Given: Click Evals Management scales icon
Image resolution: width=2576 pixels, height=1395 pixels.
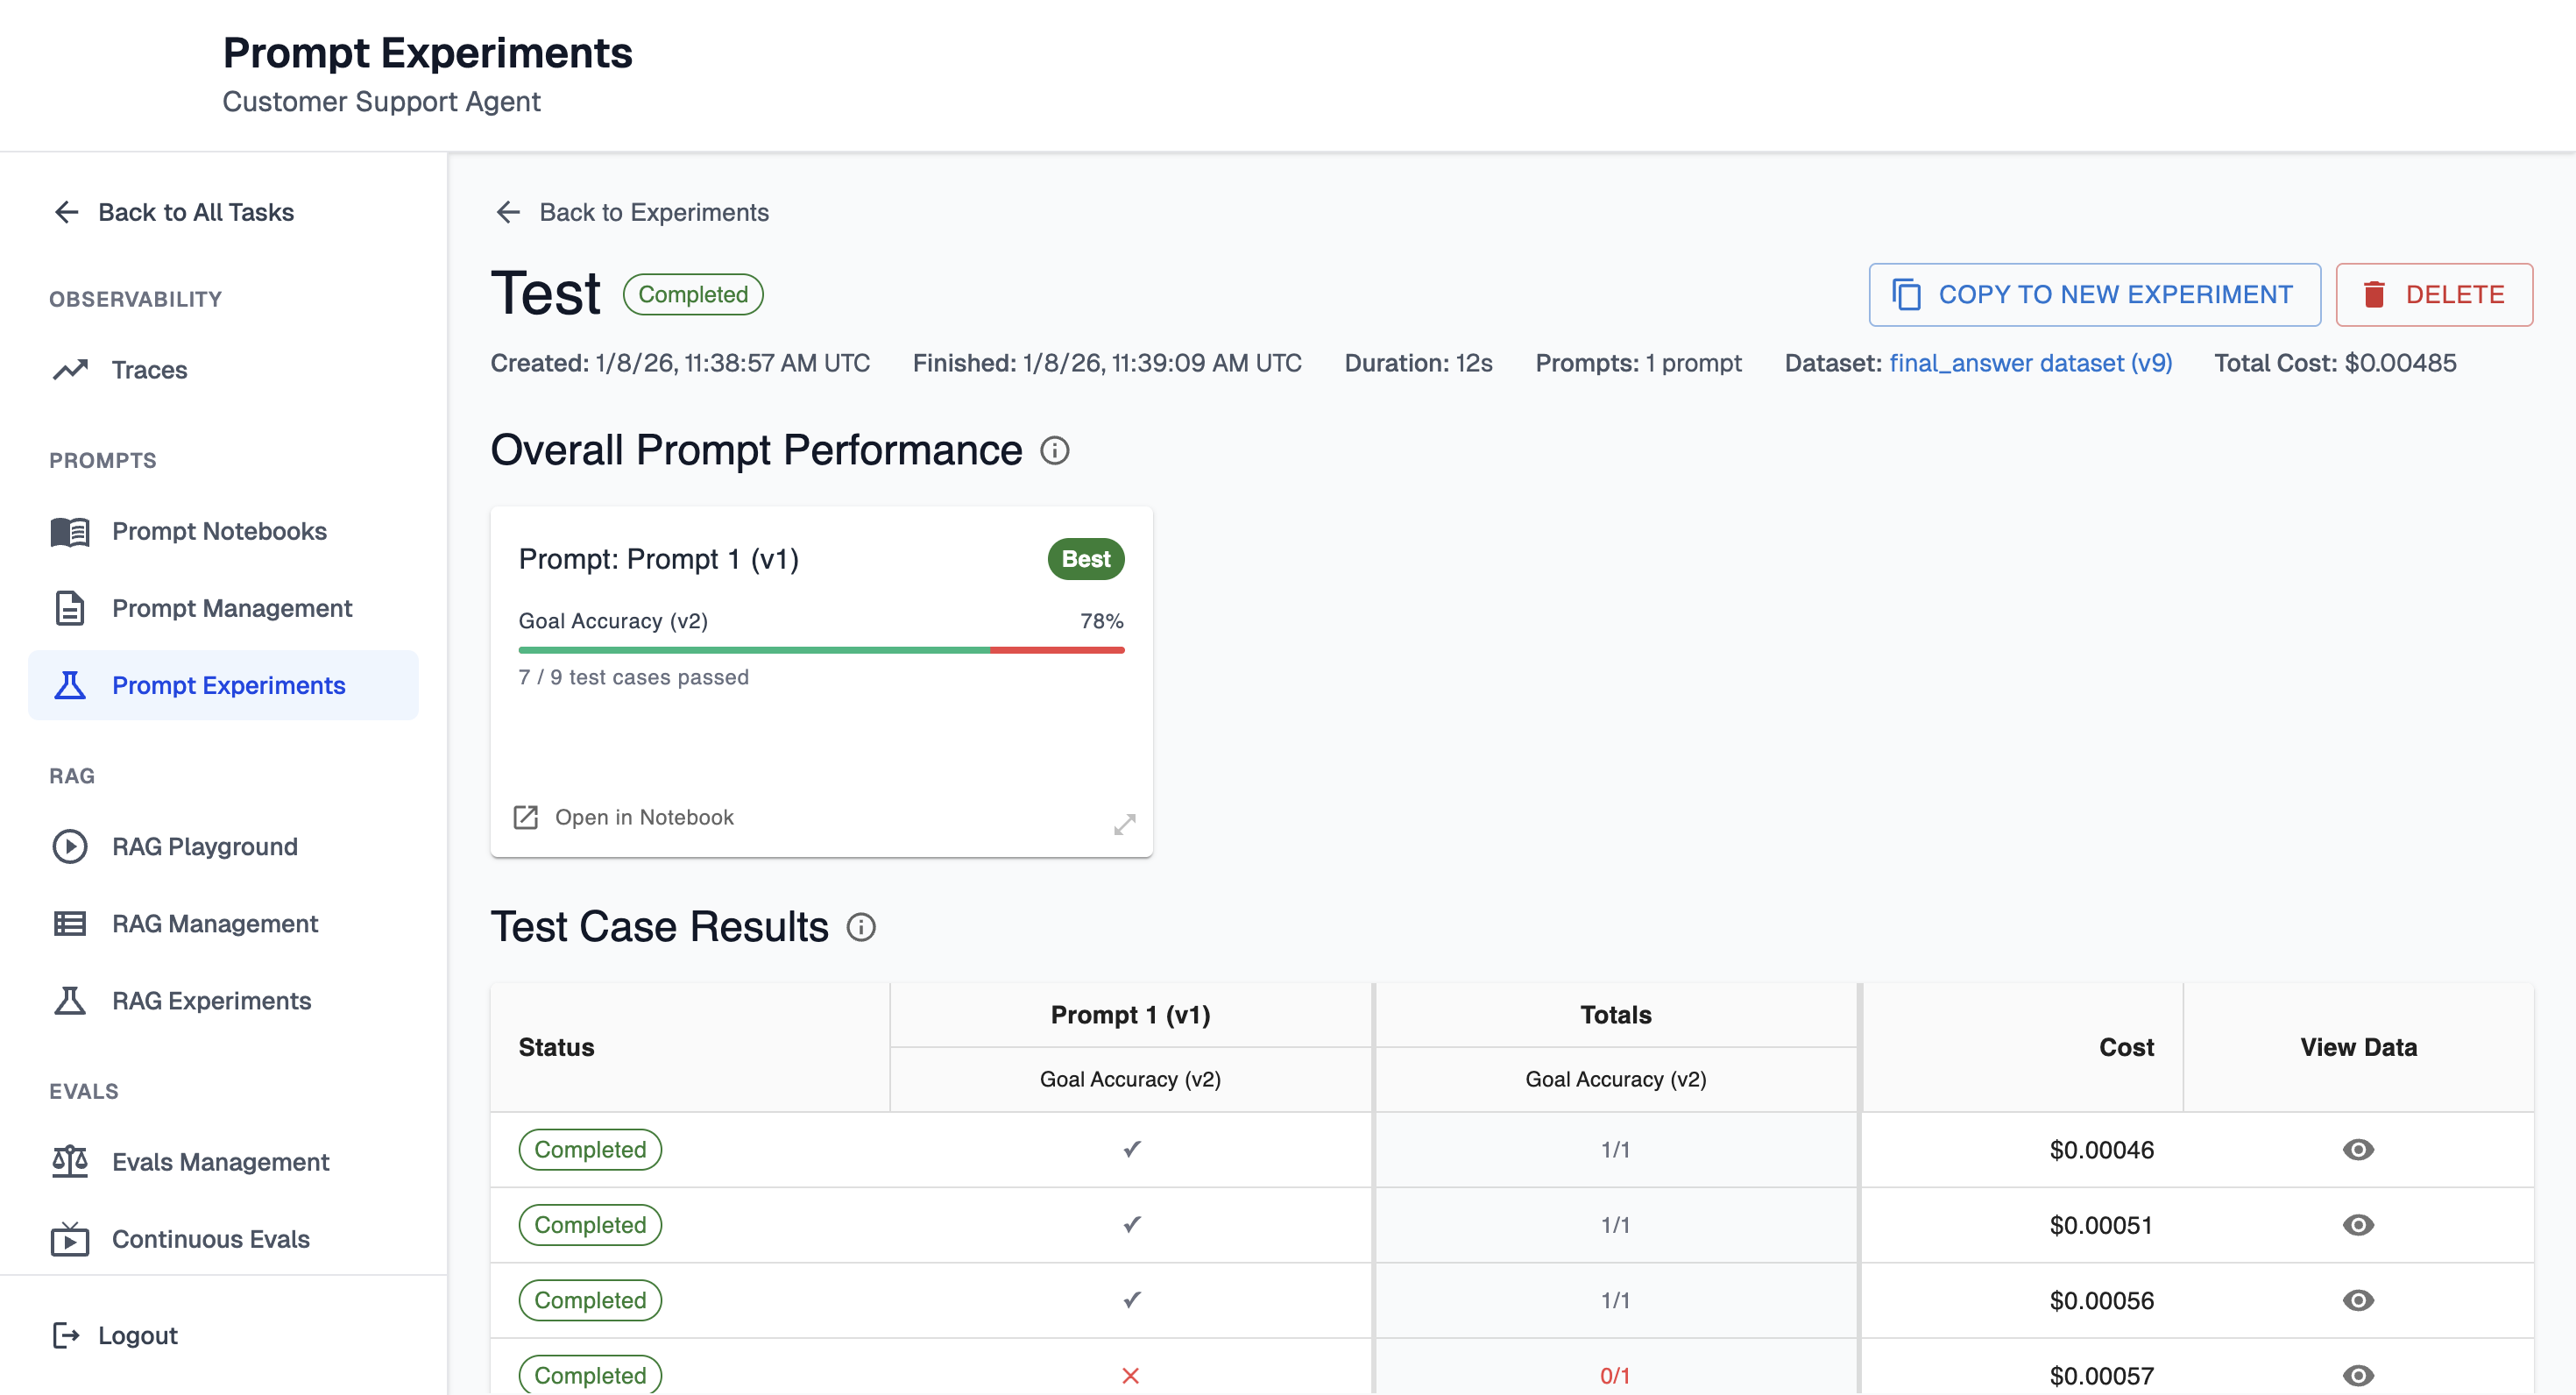Looking at the screenshot, I should [70, 1161].
